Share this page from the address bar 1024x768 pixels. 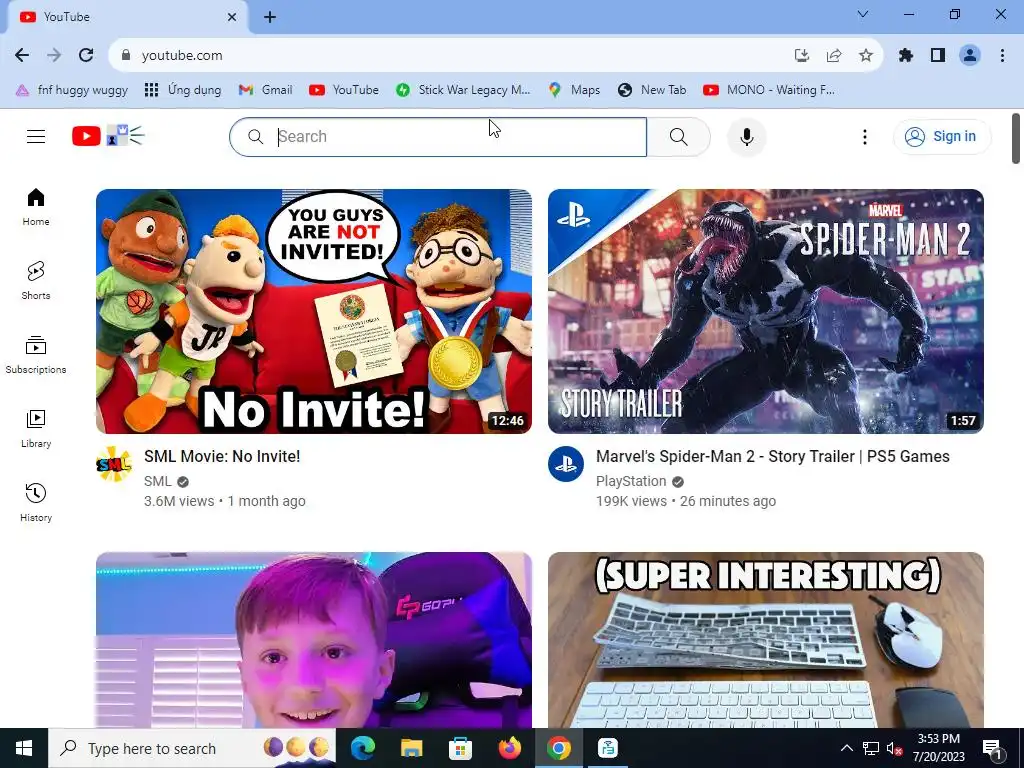coord(834,56)
